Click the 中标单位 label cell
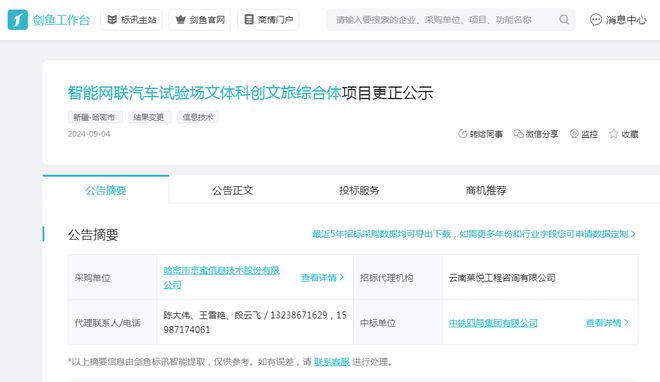 point(398,323)
